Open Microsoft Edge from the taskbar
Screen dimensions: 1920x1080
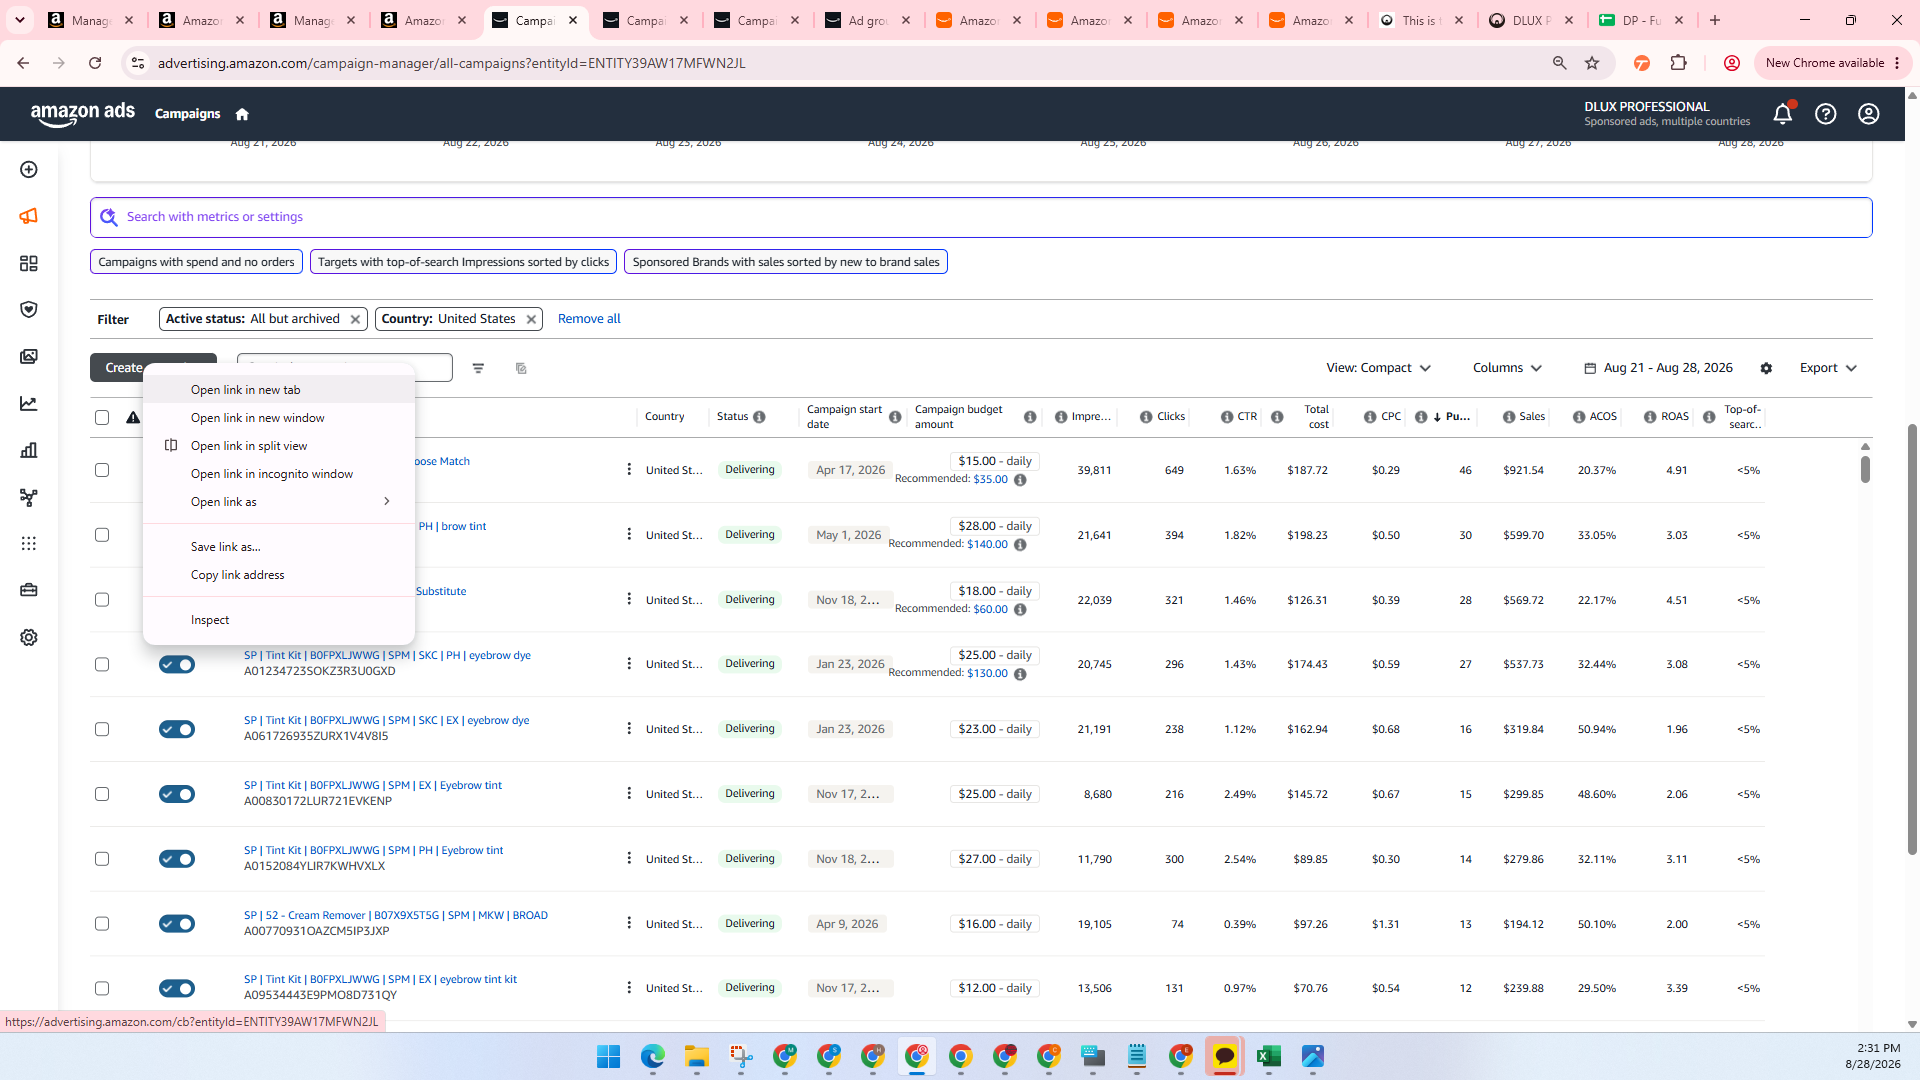point(652,1056)
